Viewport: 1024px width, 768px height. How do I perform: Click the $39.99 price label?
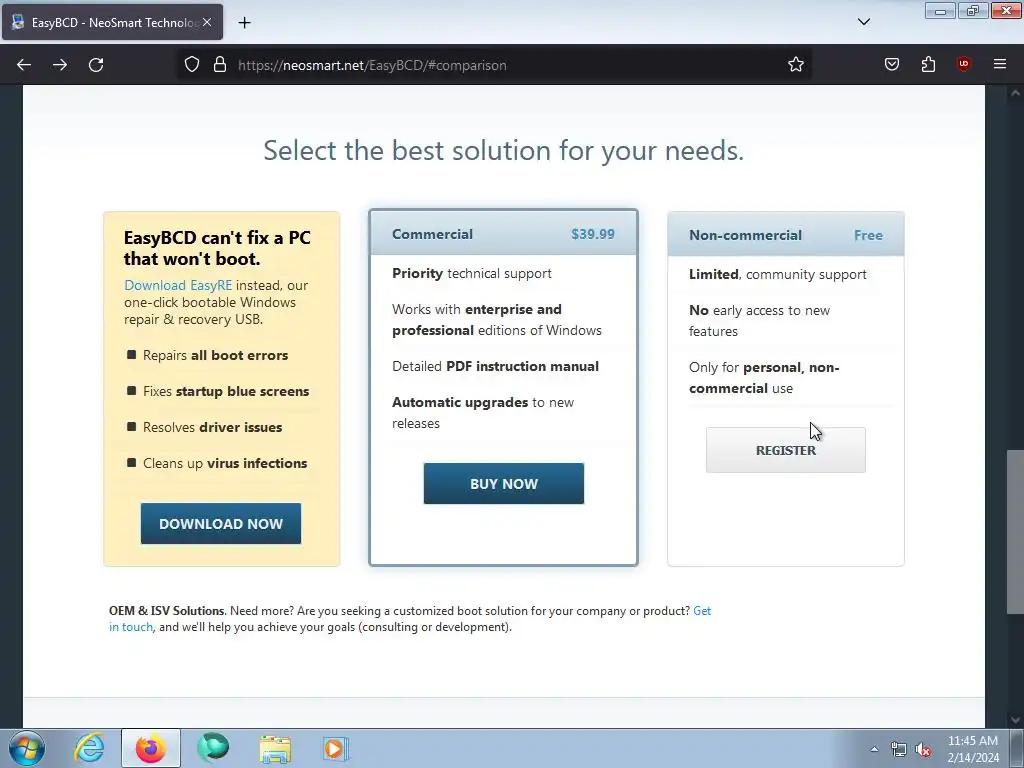[x=593, y=234]
